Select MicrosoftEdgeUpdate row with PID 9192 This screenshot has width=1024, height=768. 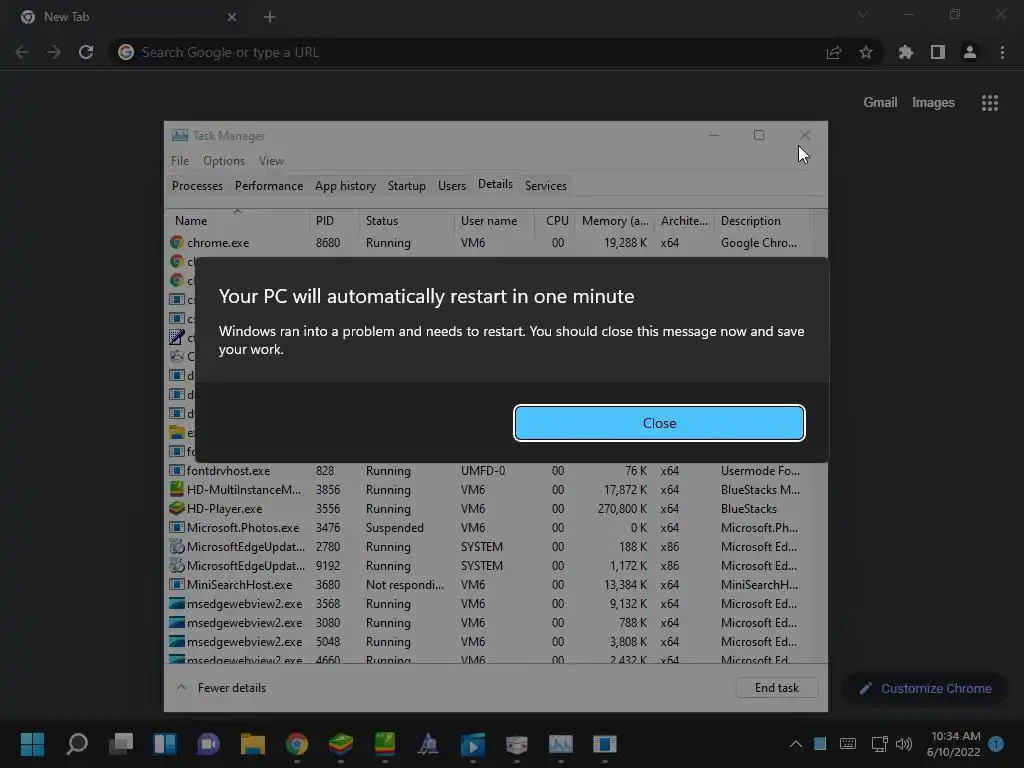tap(488, 566)
